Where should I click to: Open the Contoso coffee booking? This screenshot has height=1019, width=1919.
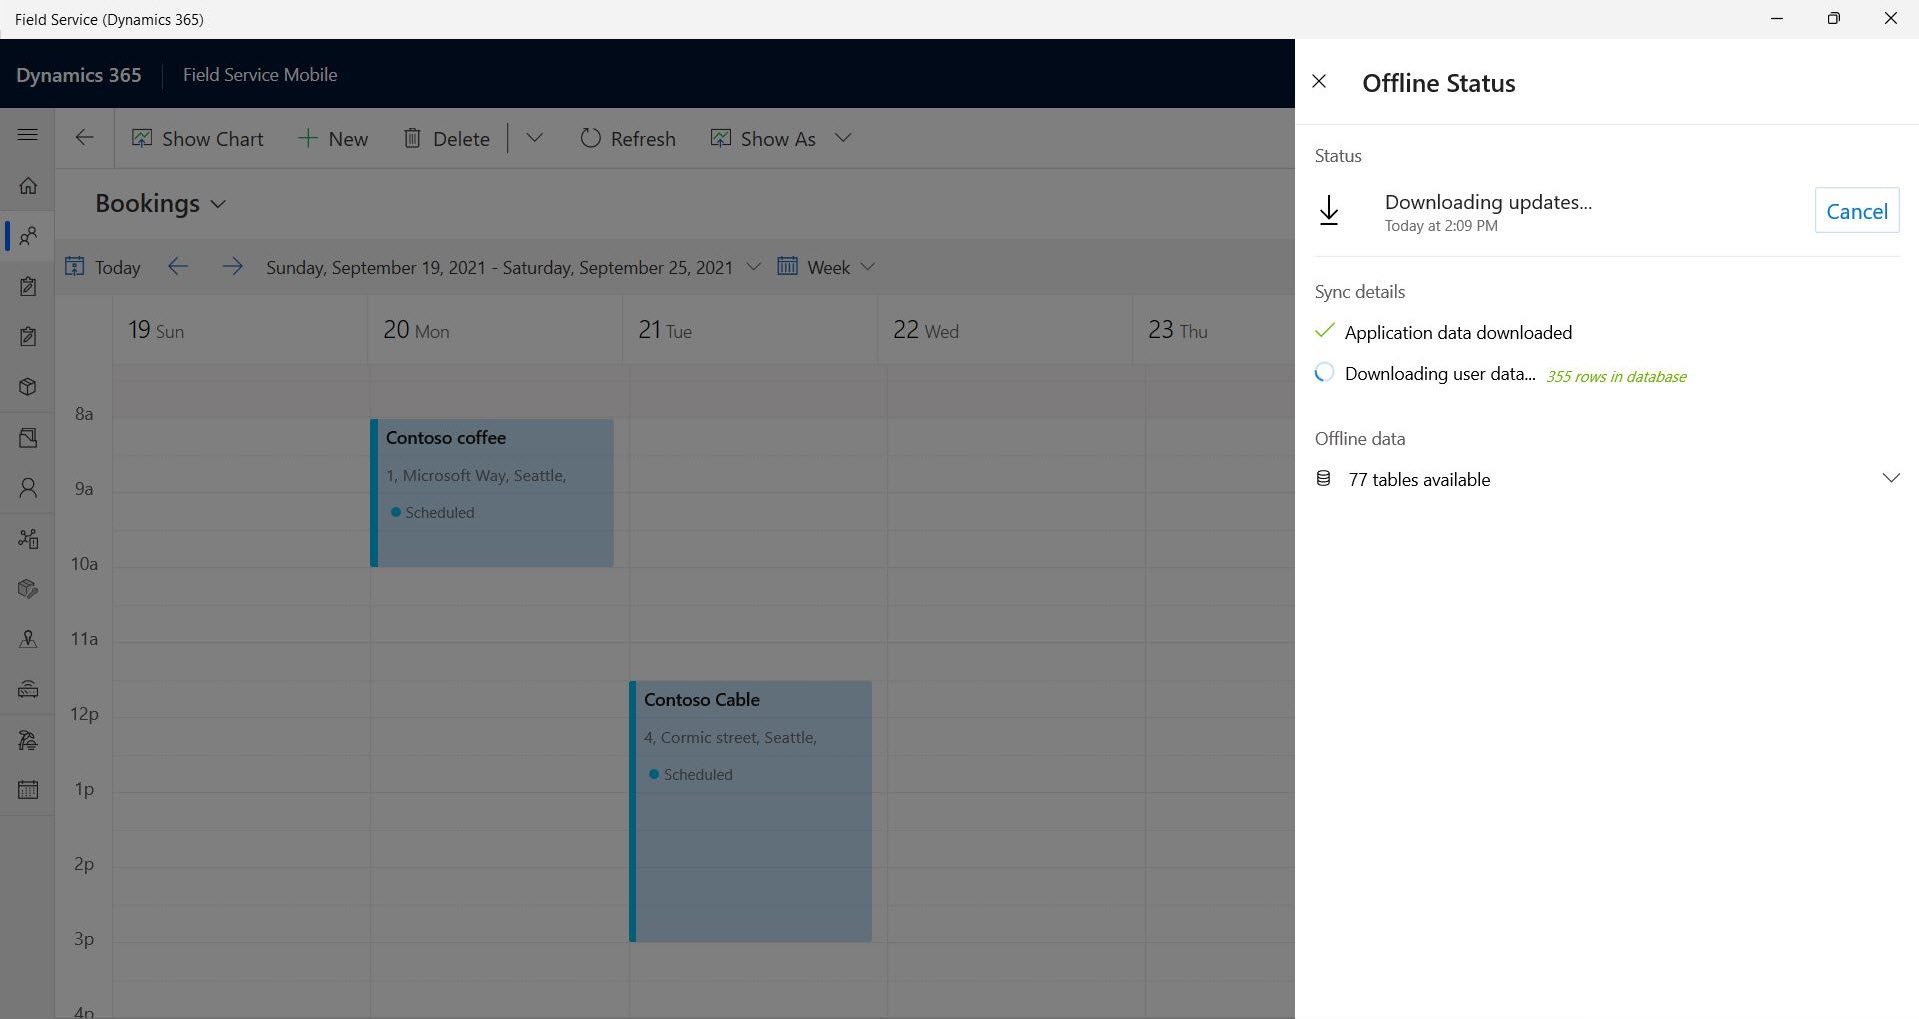click(x=492, y=493)
